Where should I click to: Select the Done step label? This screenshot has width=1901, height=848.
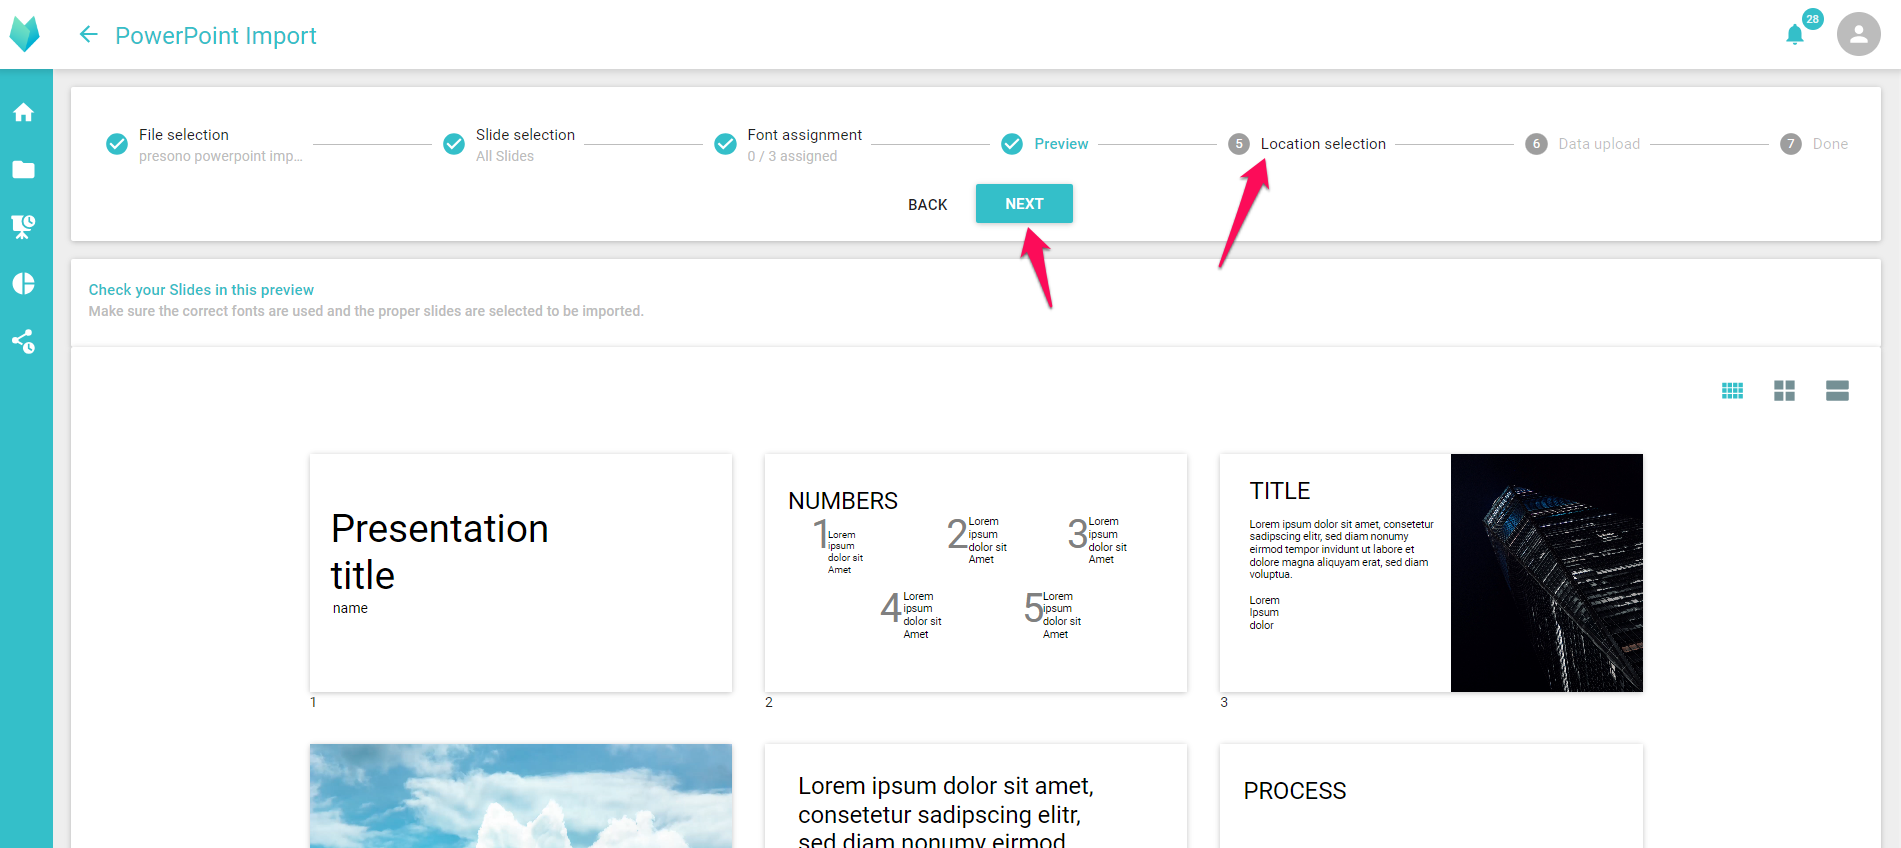(1830, 144)
